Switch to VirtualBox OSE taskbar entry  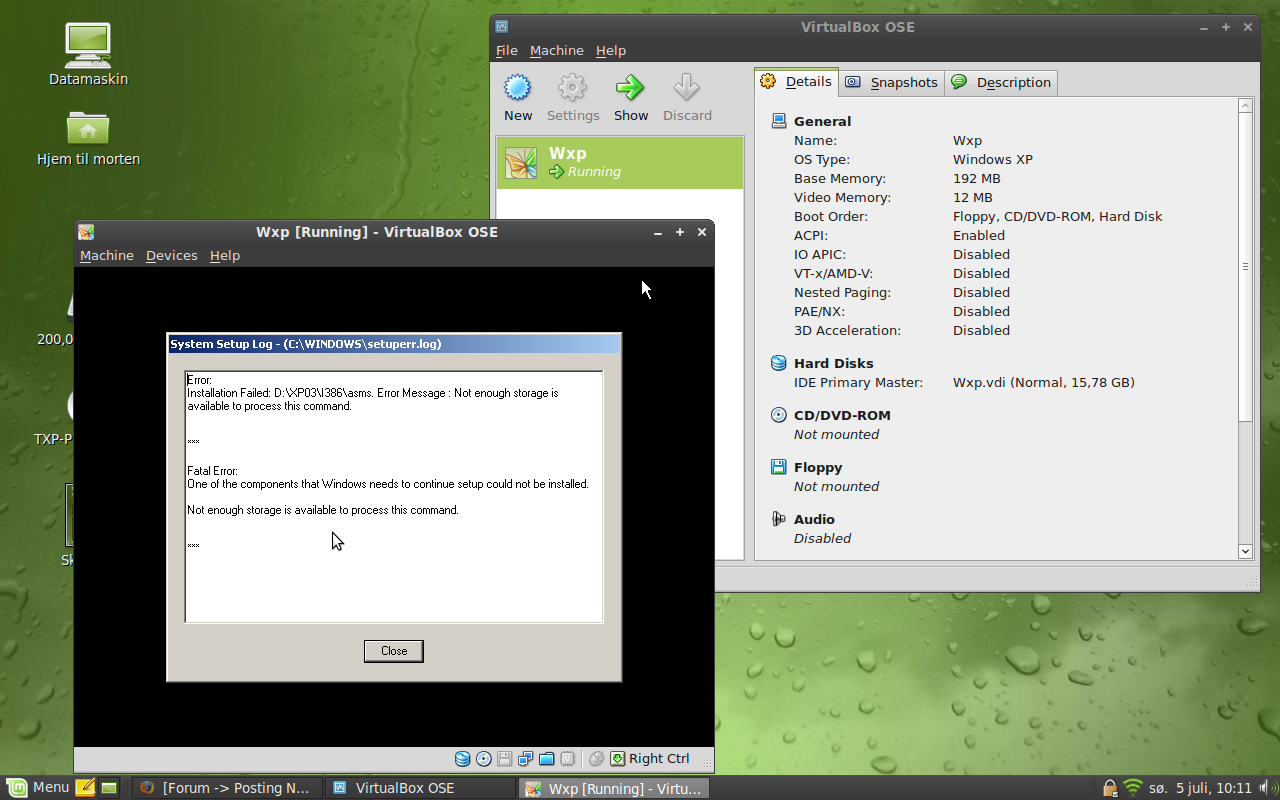coord(421,788)
